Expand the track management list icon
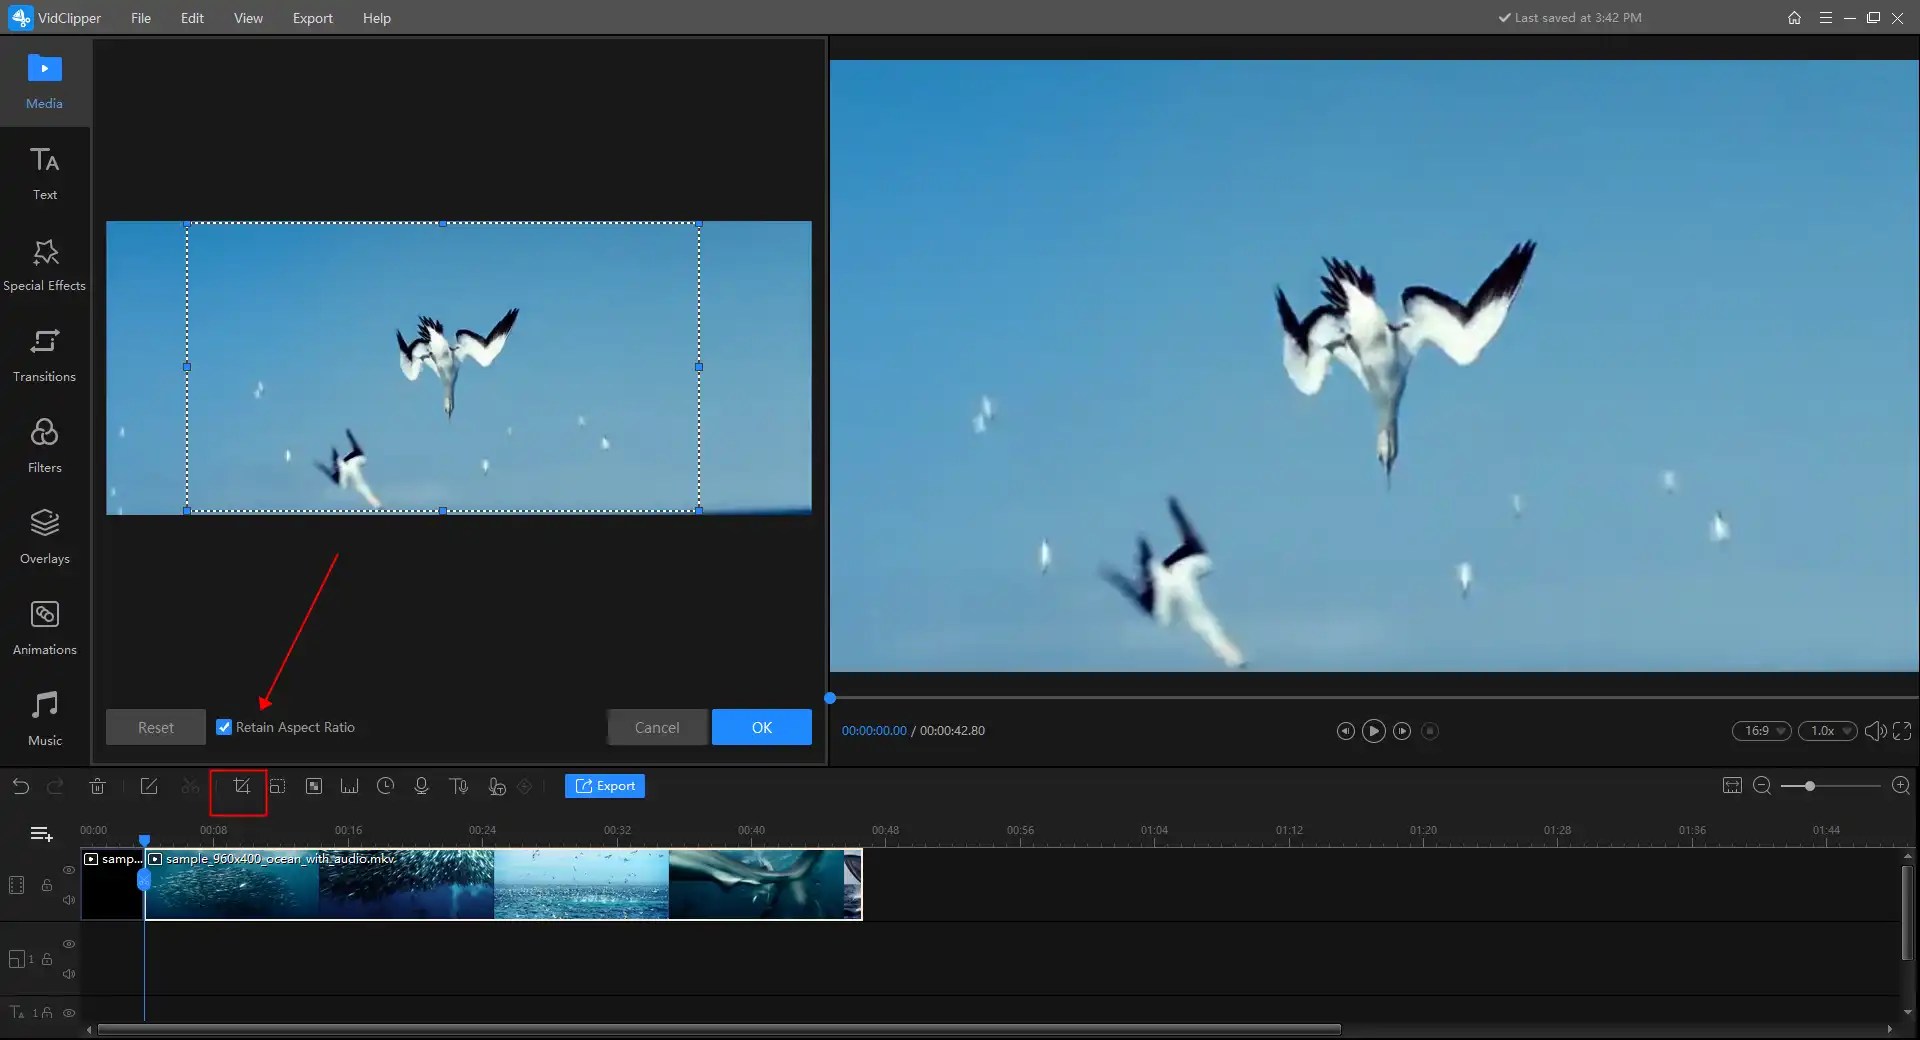 tap(39, 832)
